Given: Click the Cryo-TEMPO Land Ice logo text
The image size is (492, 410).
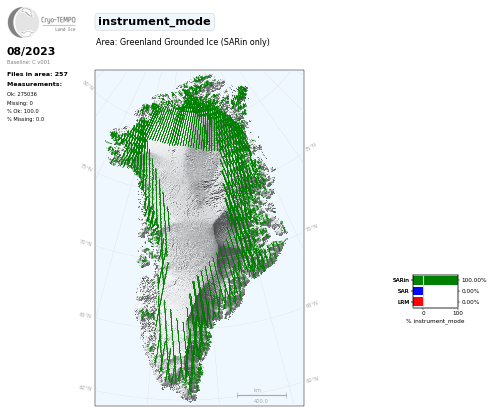Looking at the screenshot, I should (x=58, y=24).
